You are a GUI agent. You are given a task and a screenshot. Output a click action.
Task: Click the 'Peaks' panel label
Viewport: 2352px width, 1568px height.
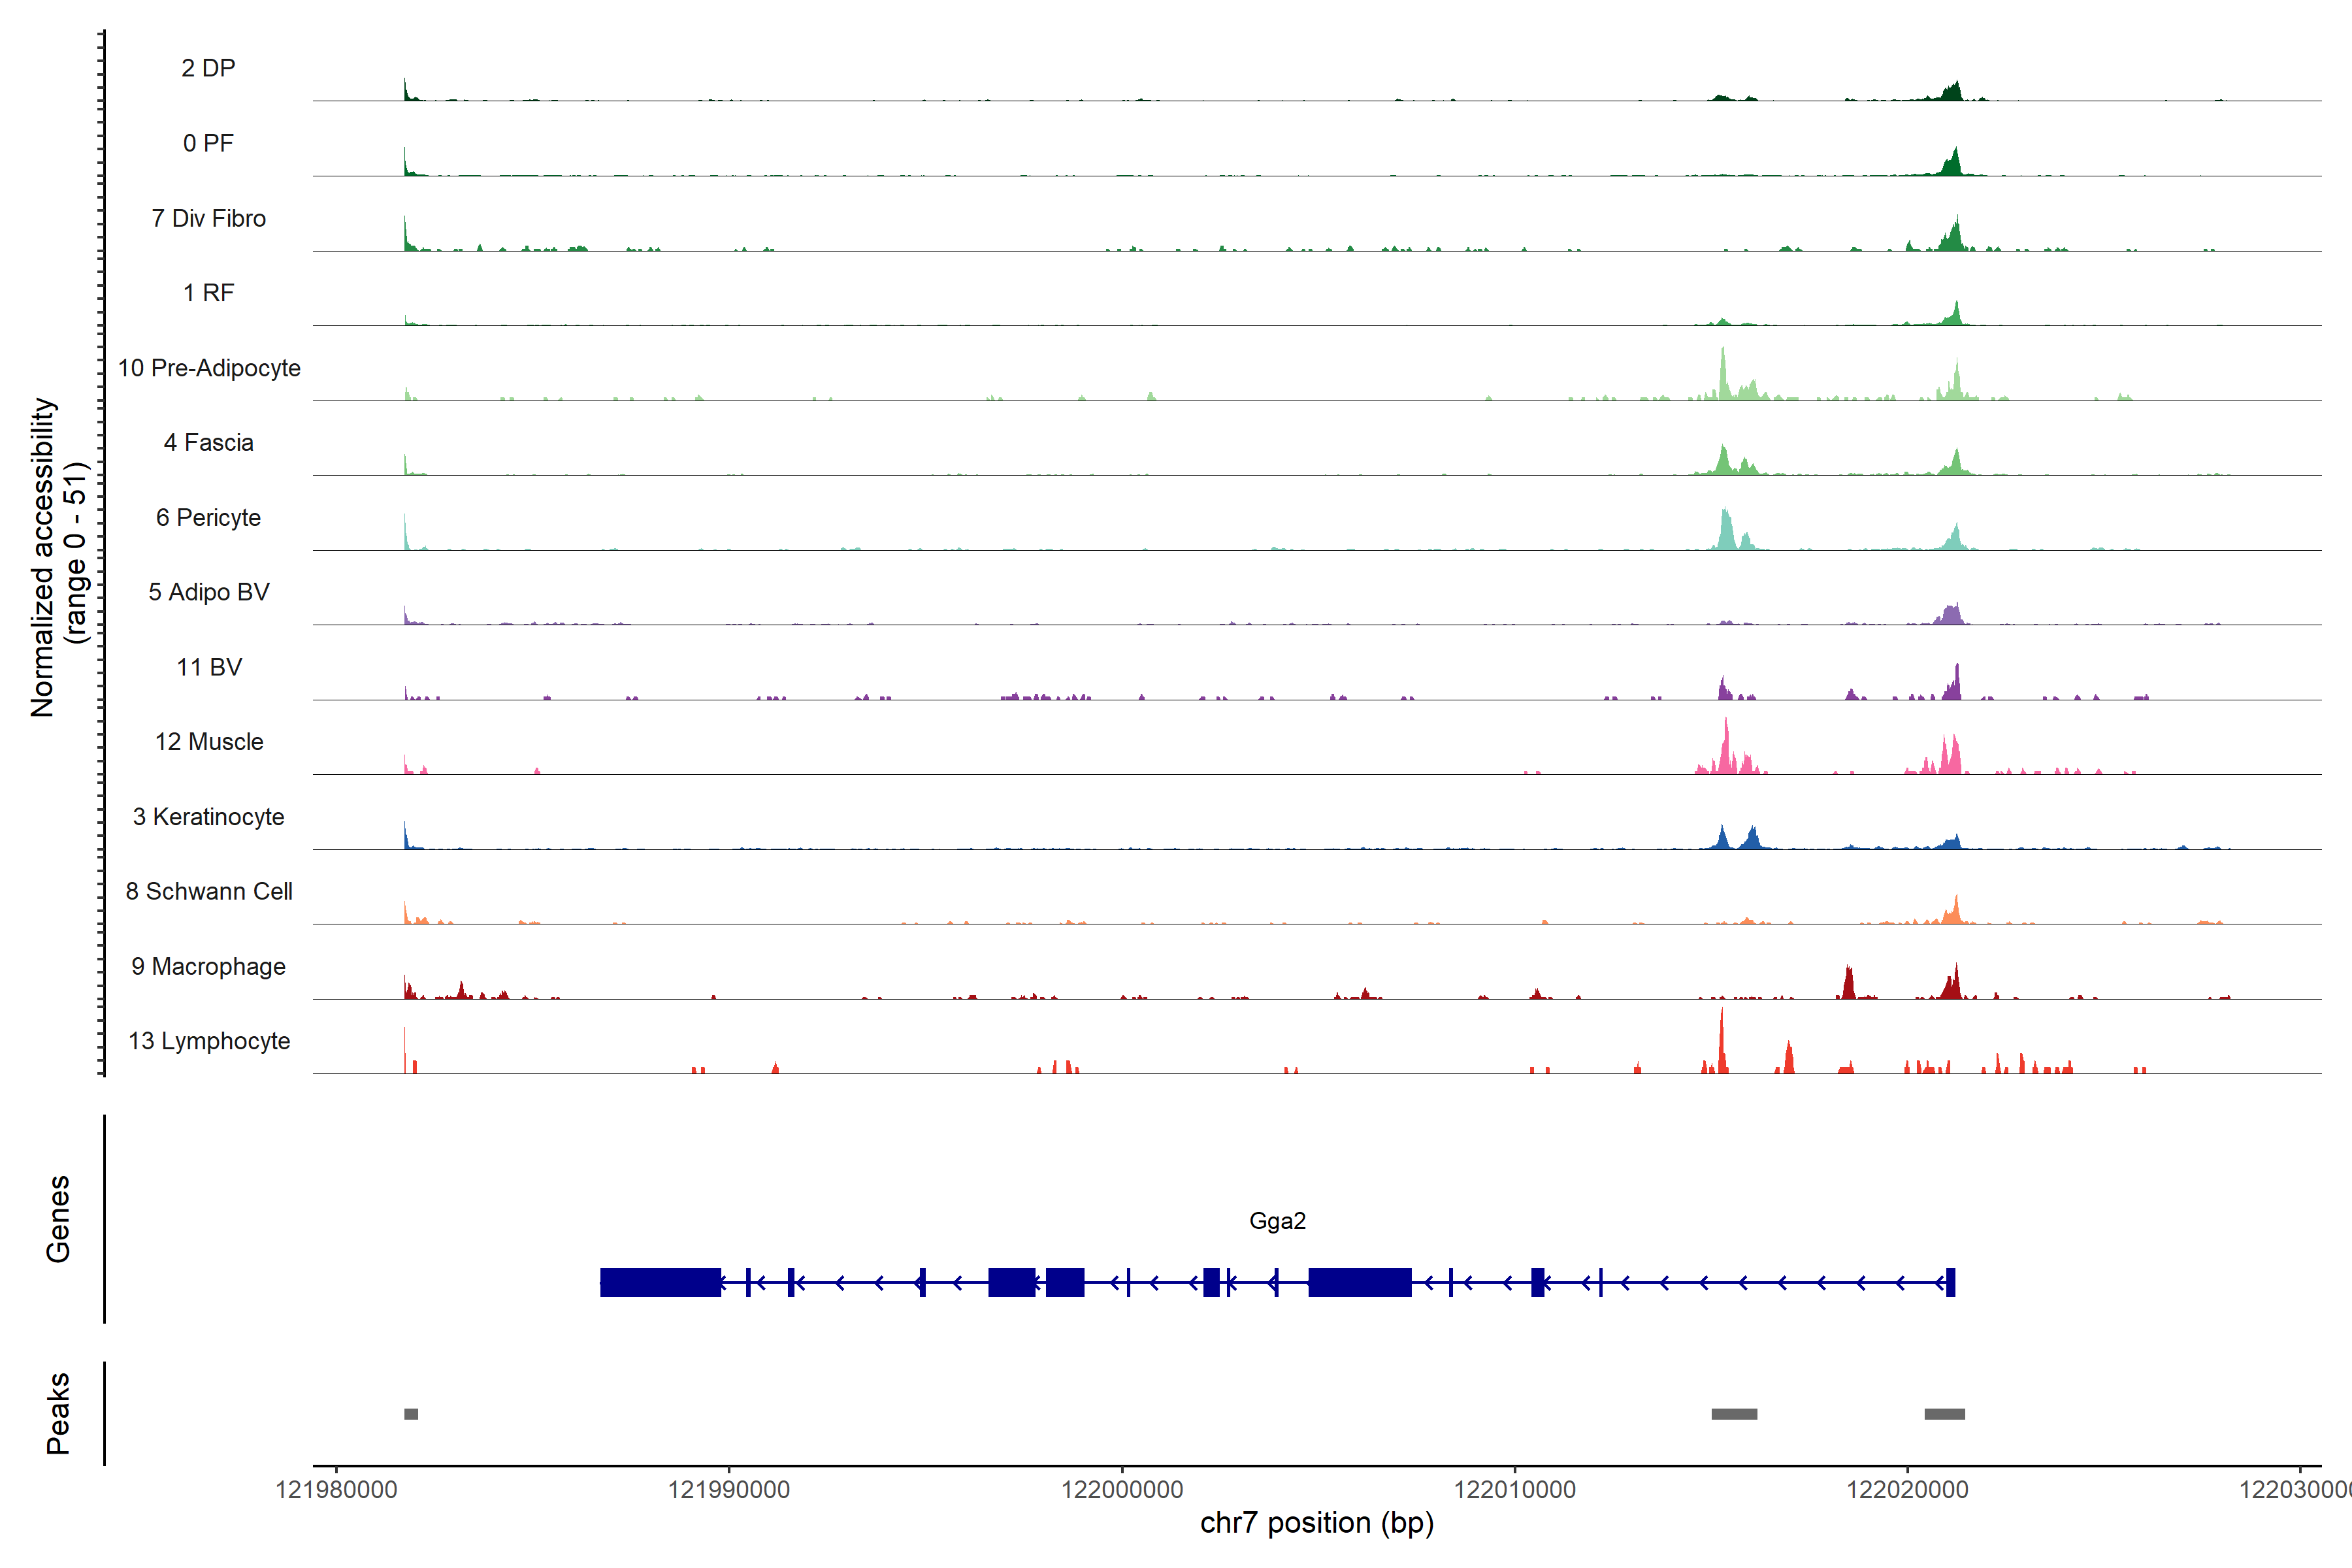pyautogui.click(x=58, y=1413)
